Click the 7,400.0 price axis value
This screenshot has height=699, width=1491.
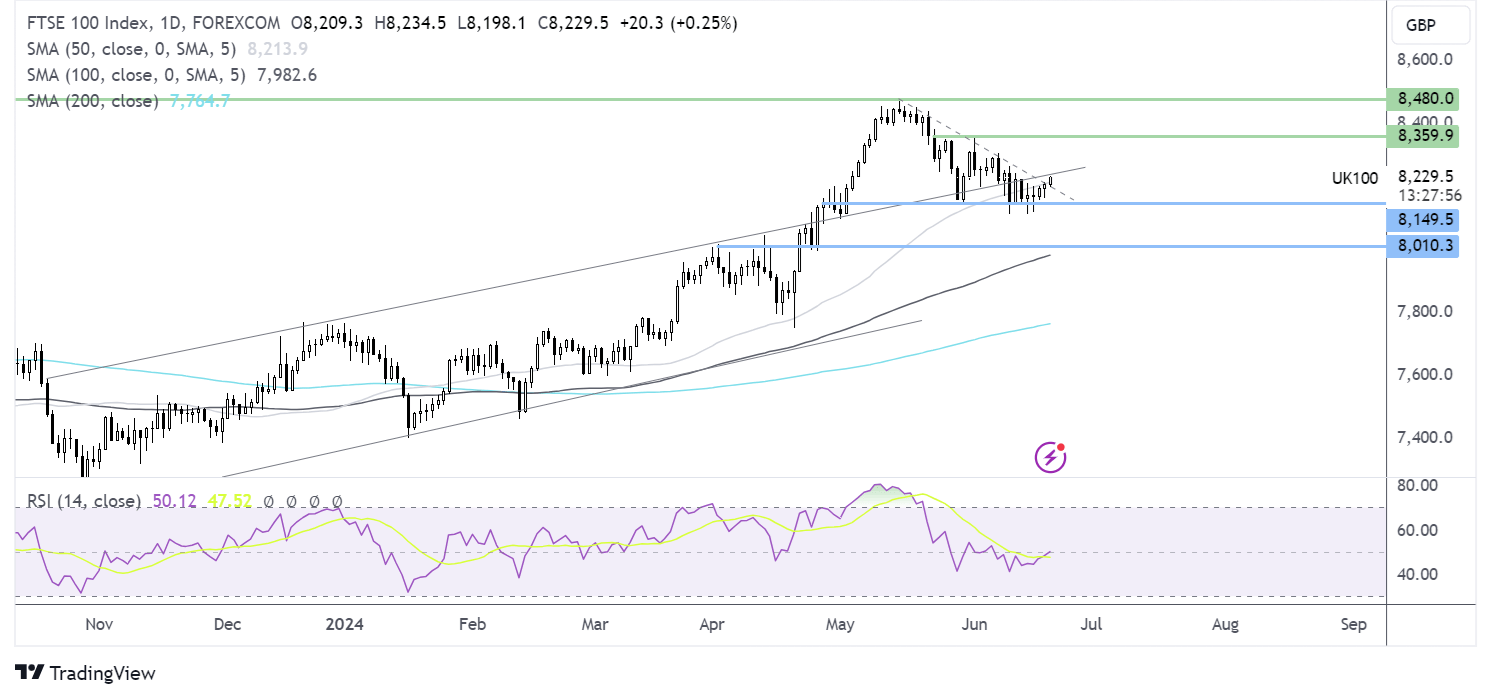pyautogui.click(x=1425, y=437)
